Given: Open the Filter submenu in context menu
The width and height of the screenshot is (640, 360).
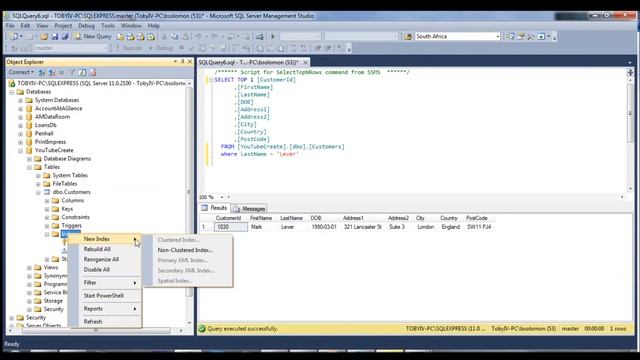Looking at the screenshot, I should pos(106,282).
